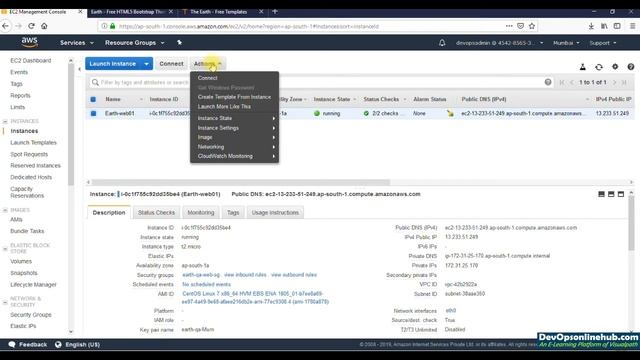Jump to last page of instances
This screenshot has width=640, height=360.
[x=624, y=82]
